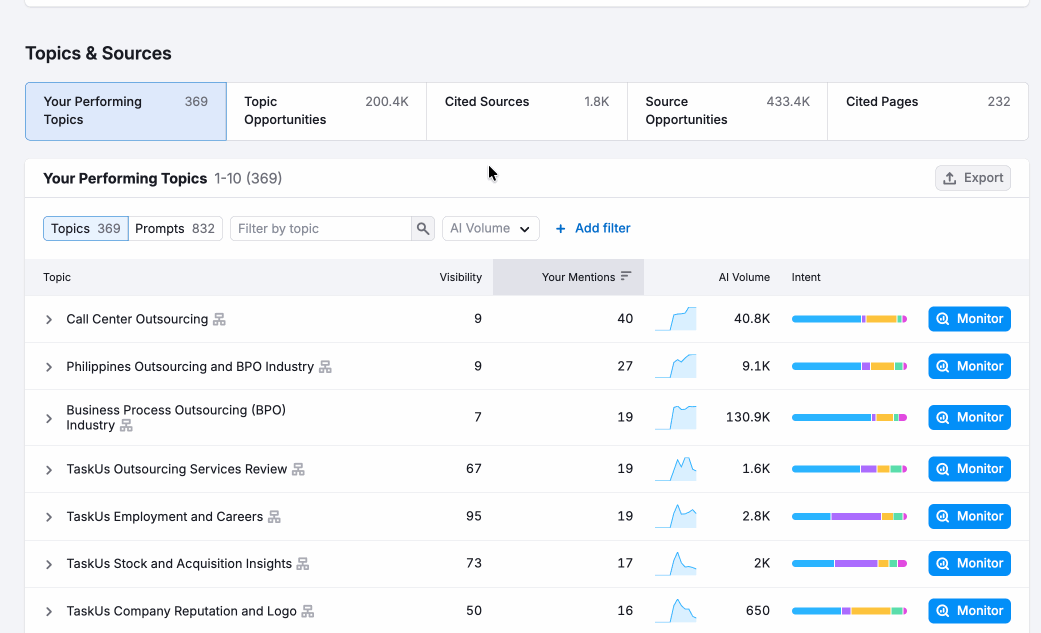
Task: Sort by the AI Volume column header
Action: coord(744,277)
